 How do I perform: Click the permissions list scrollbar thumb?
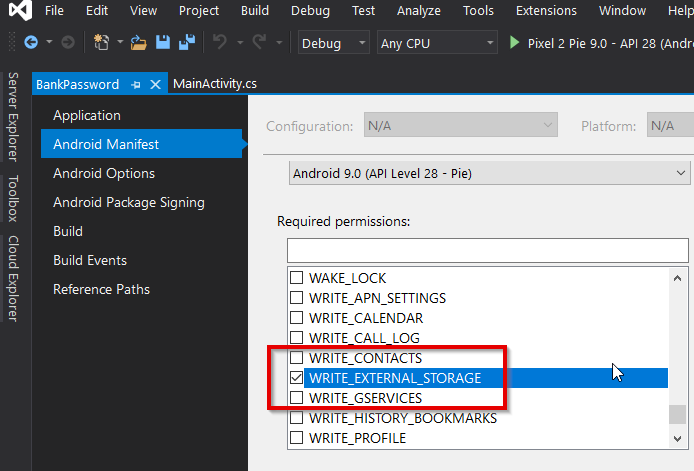click(x=677, y=415)
